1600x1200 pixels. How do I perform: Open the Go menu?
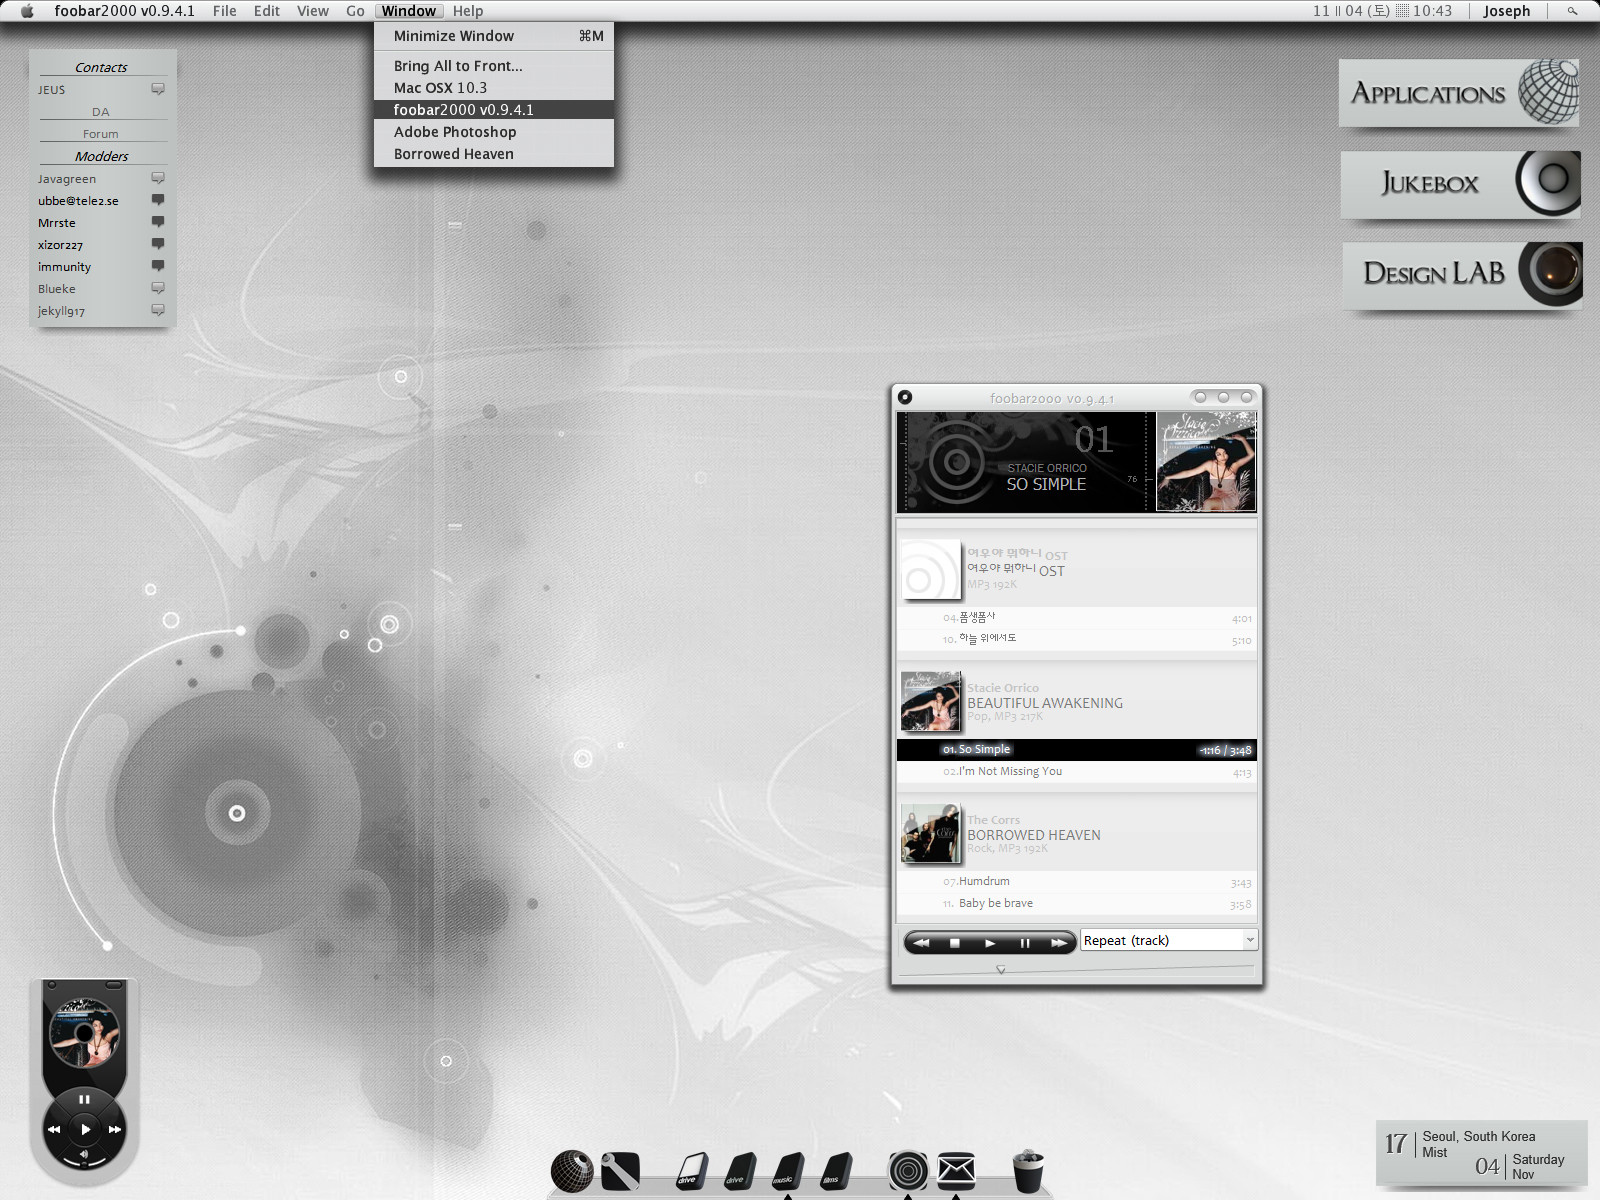pyautogui.click(x=355, y=11)
